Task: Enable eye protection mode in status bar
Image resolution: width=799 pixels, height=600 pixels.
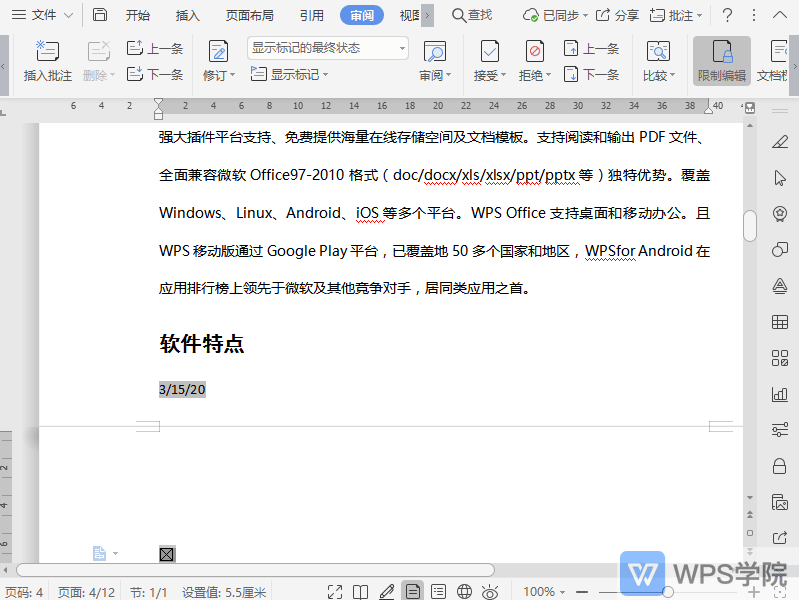Action: (490, 592)
